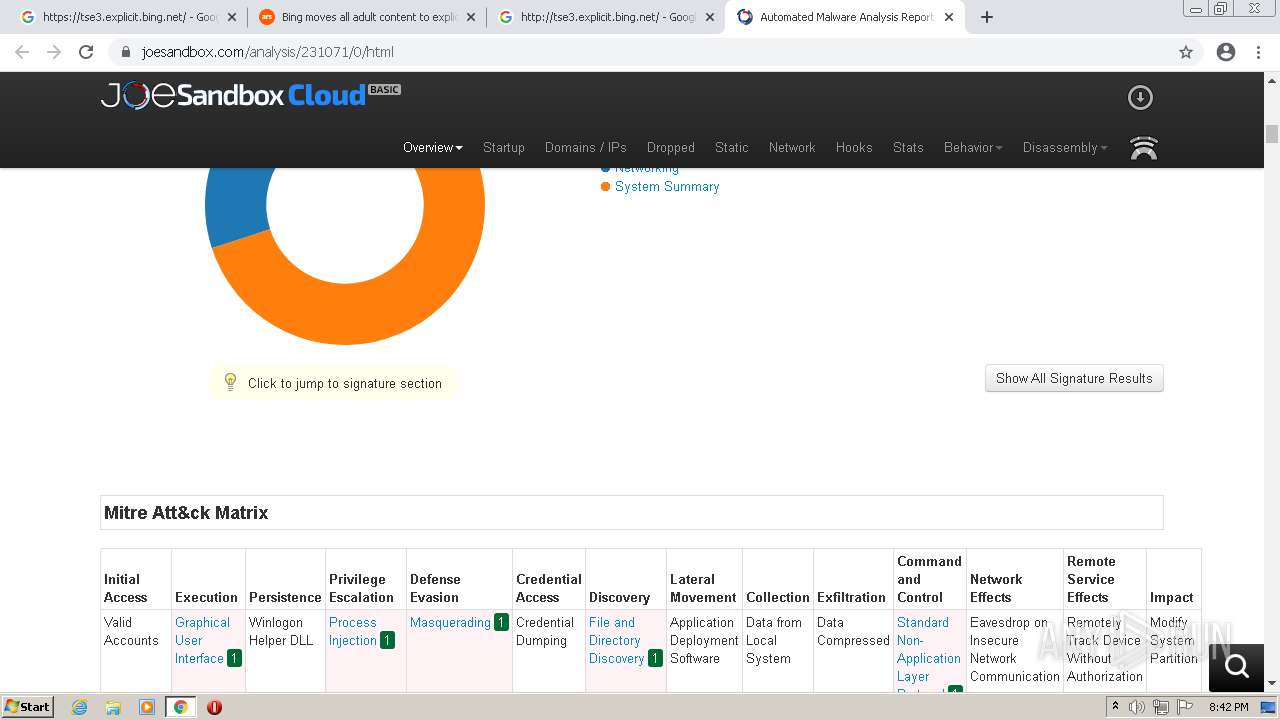This screenshot has width=1280, height=720.
Task: Click the taskbar clock showing 8:42 PM
Action: [x=1228, y=707]
